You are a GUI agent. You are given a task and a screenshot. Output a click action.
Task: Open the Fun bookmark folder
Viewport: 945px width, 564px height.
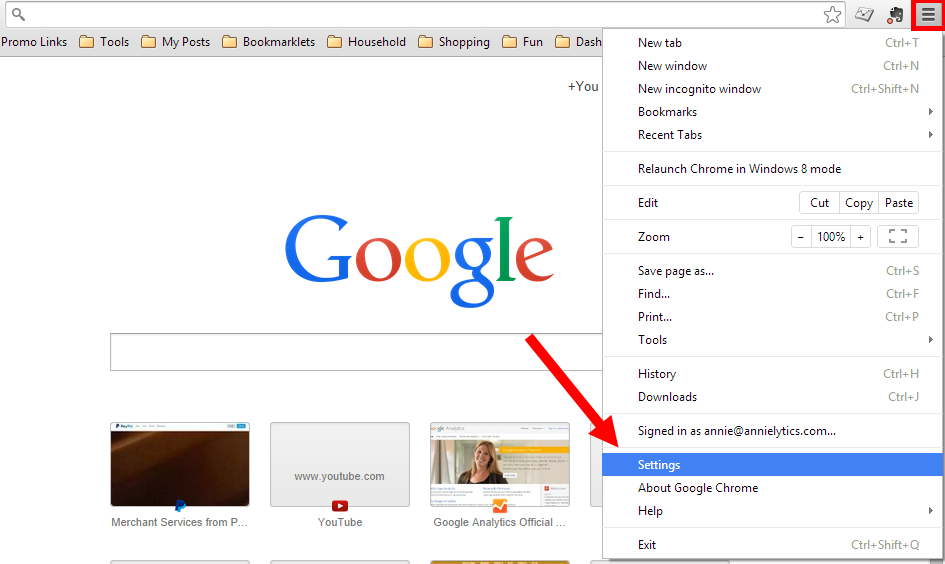pyautogui.click(x=523, y=42)
